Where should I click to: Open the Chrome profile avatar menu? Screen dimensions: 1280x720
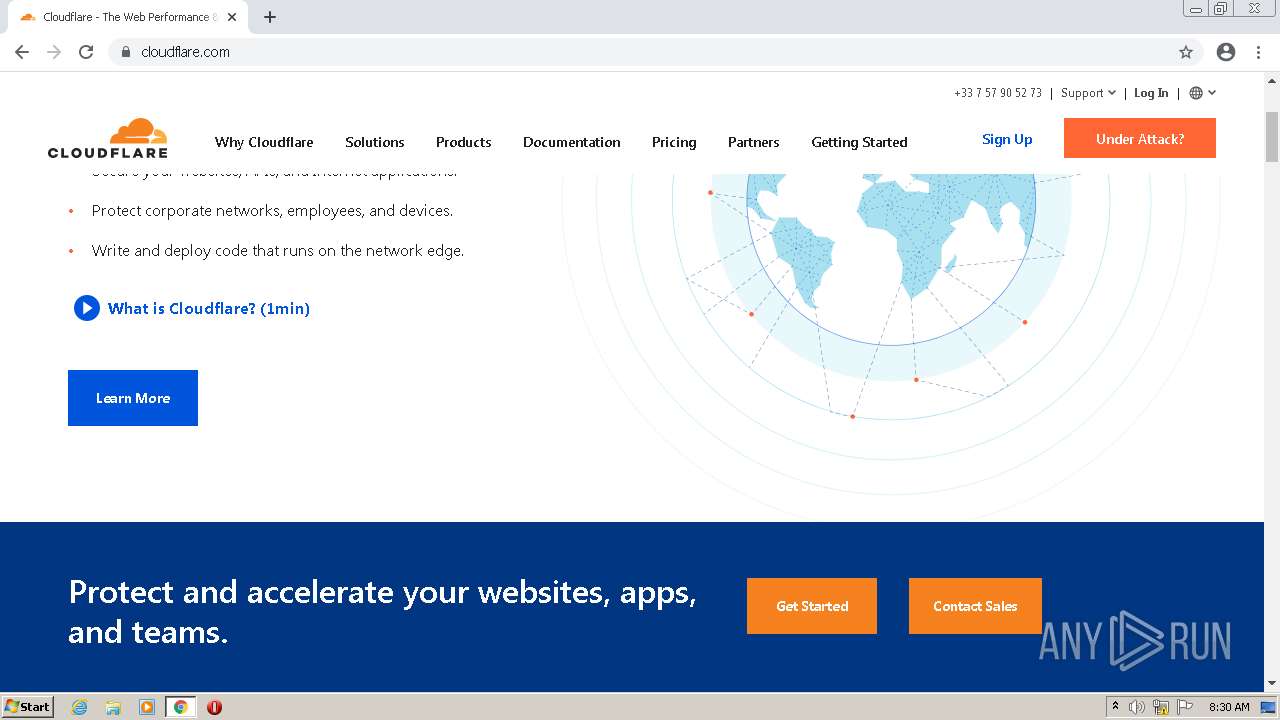(x=1226, y=52)
